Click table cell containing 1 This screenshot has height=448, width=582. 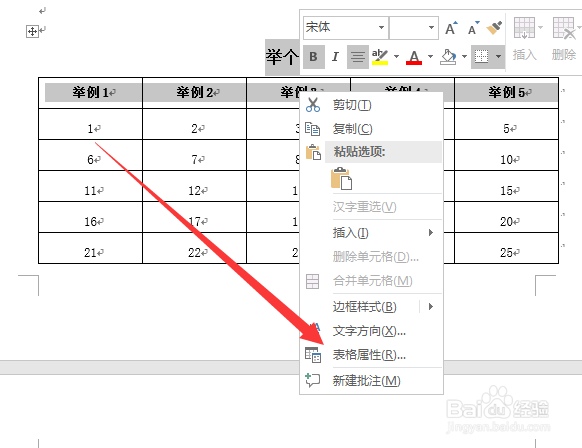tap(91, 124)
